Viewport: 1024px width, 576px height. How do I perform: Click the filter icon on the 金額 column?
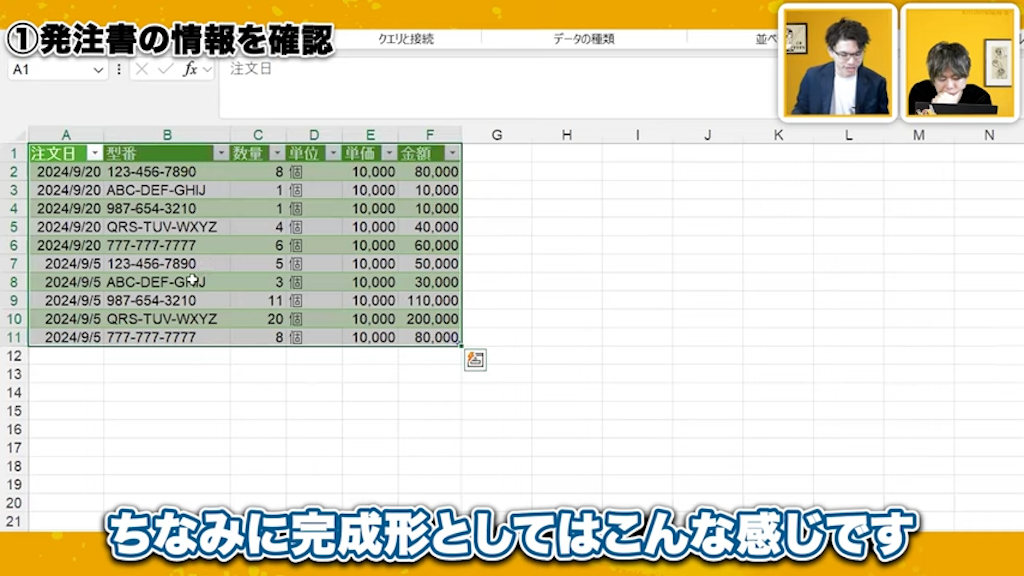pyautogui.click(x=452, y=152)
